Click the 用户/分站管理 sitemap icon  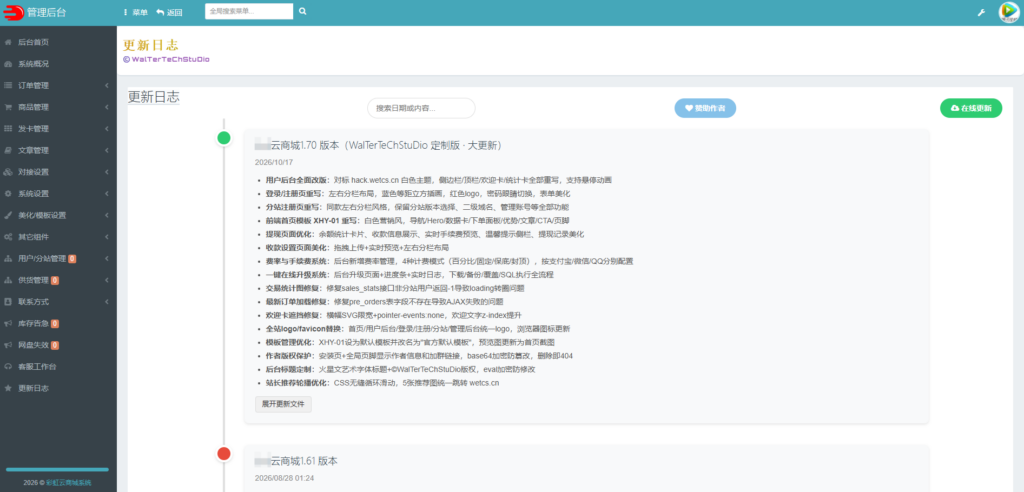pos(8,259)
